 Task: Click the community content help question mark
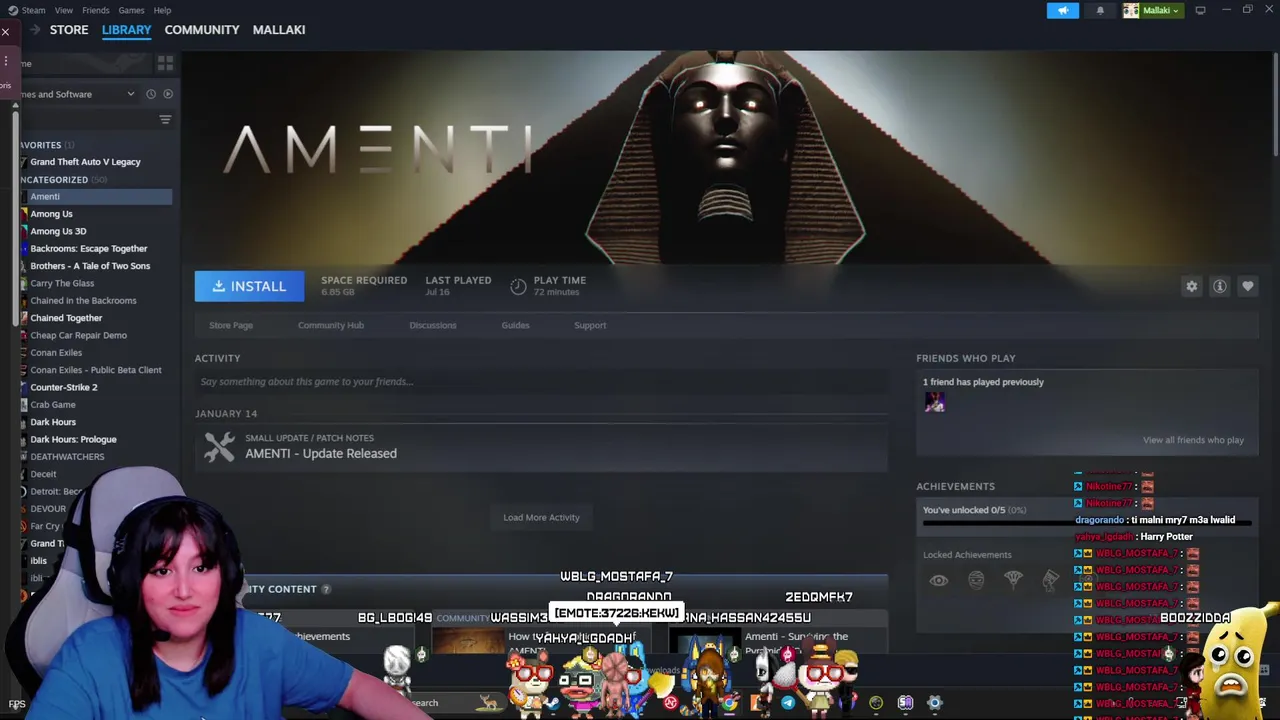pos(326,589)
